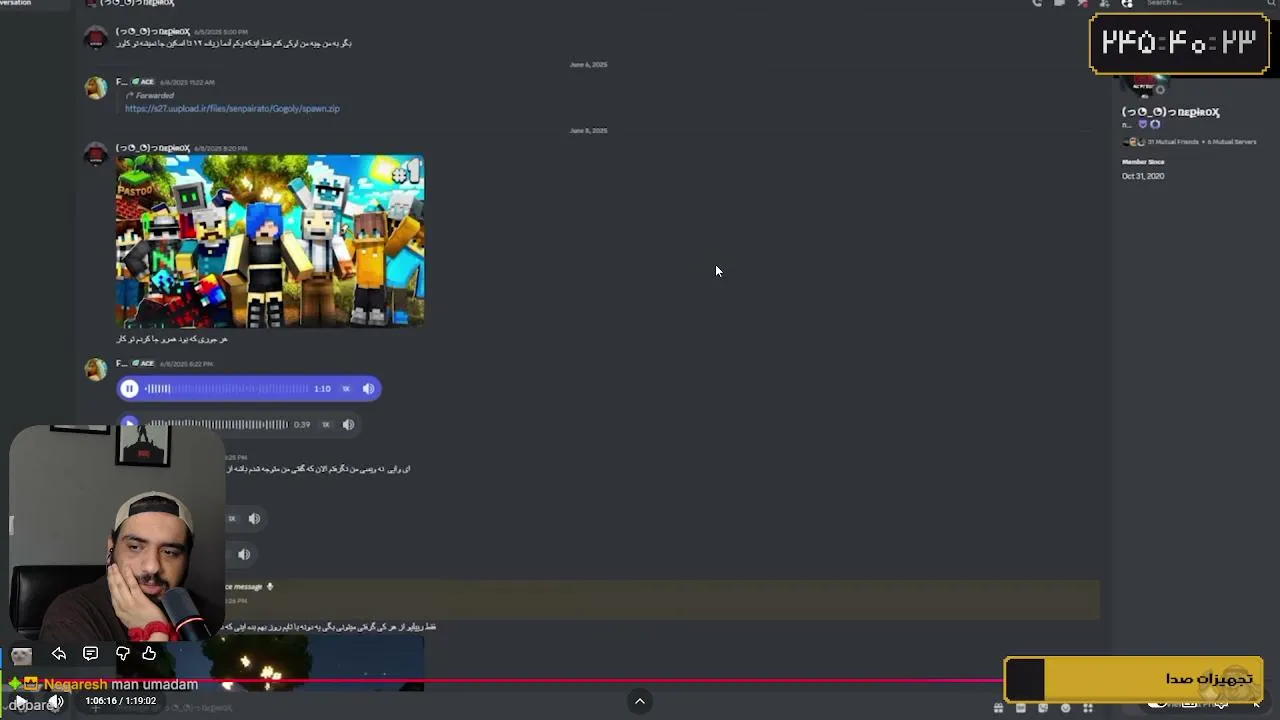The height and width of the screenshot is (720, 1280).
Task: Click the Forwarded label above the link
Action: point(154,96)
